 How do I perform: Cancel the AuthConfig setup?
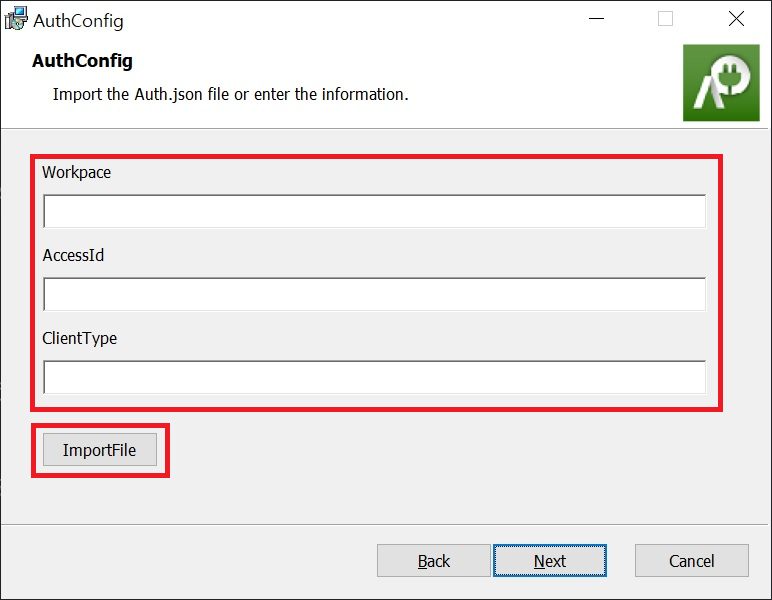point(691,561)
